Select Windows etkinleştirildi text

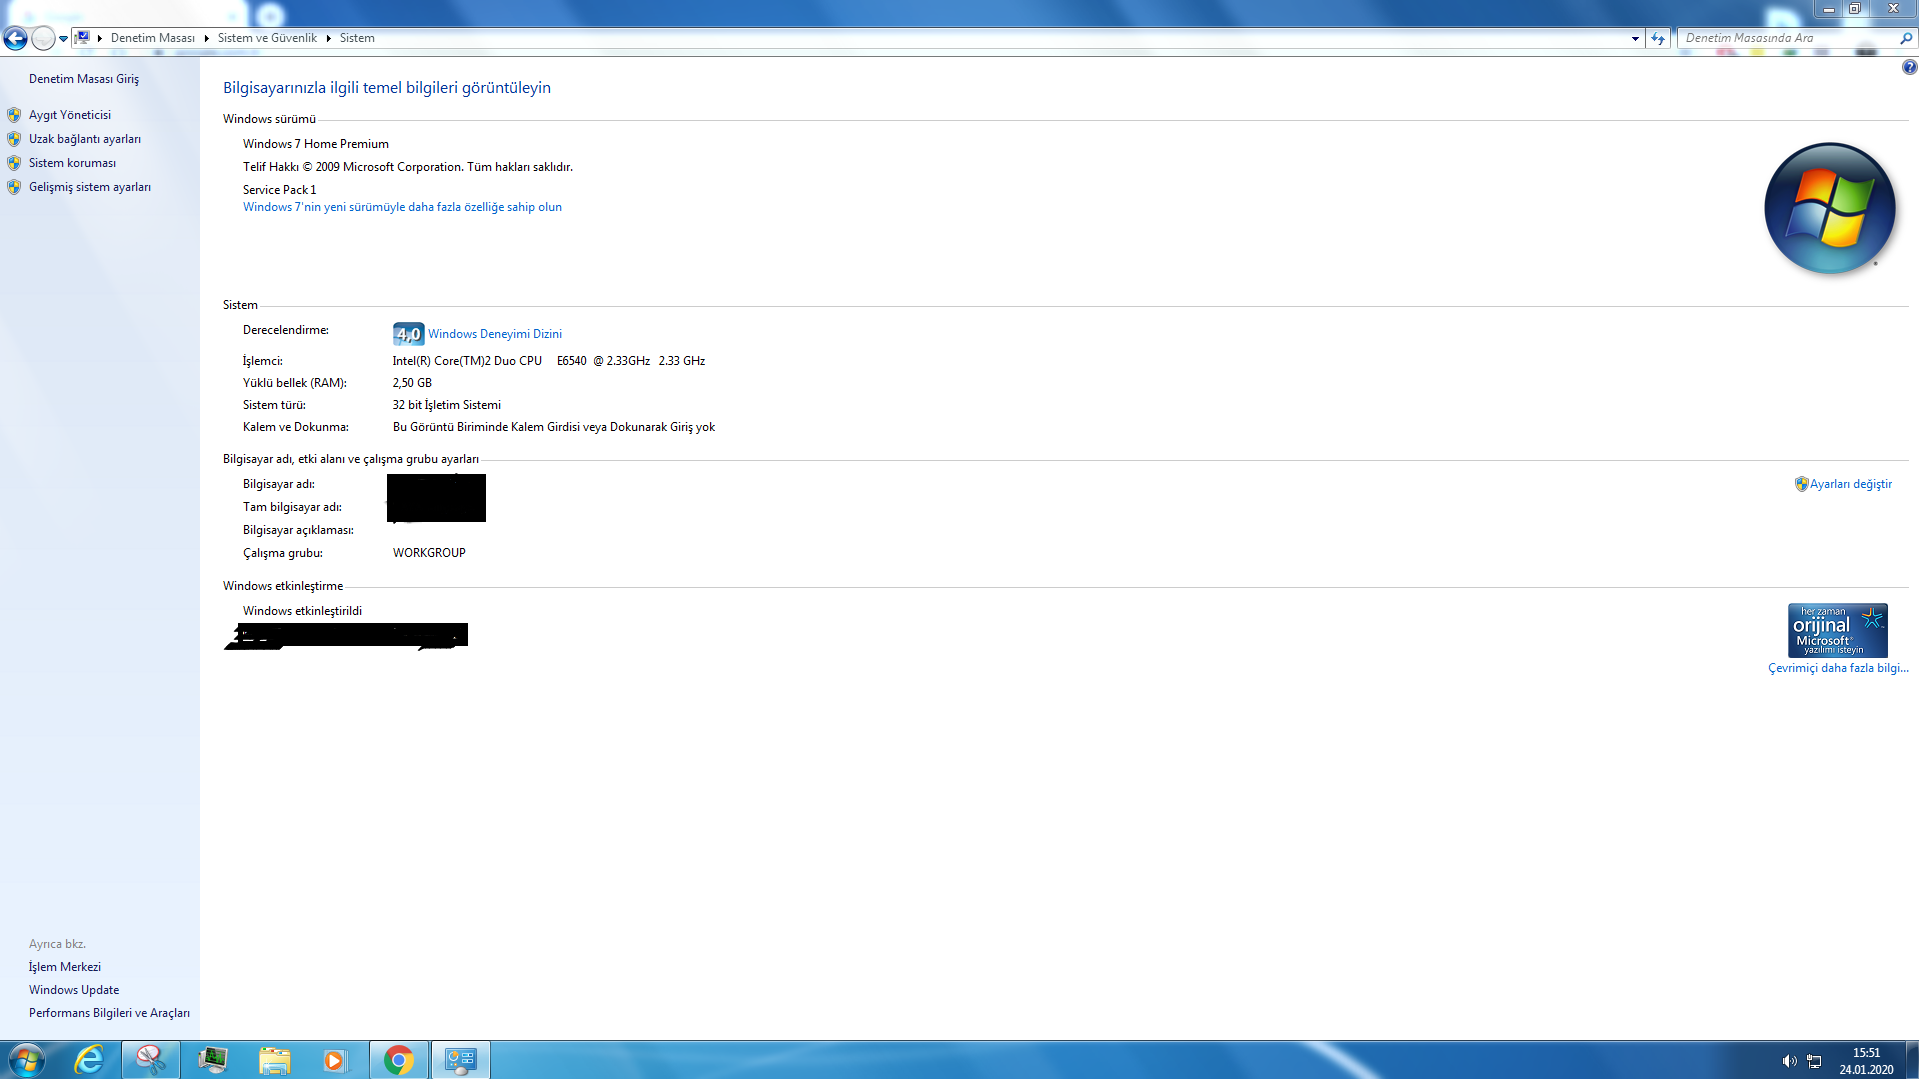[303, 611]
